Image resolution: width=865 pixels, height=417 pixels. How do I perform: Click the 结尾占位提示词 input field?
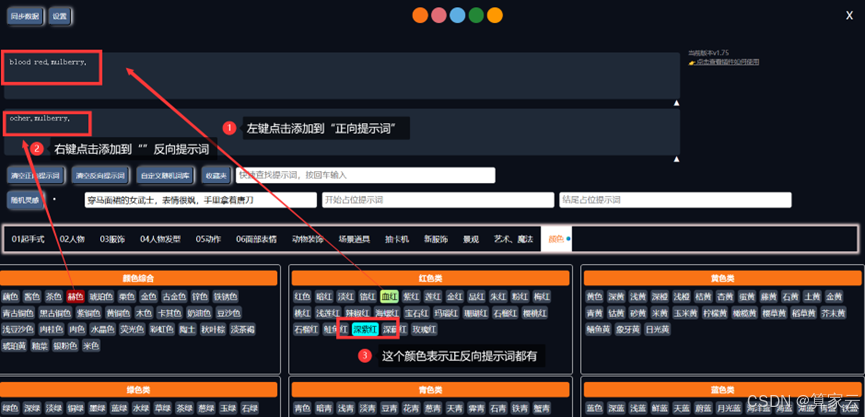point(675,200)
